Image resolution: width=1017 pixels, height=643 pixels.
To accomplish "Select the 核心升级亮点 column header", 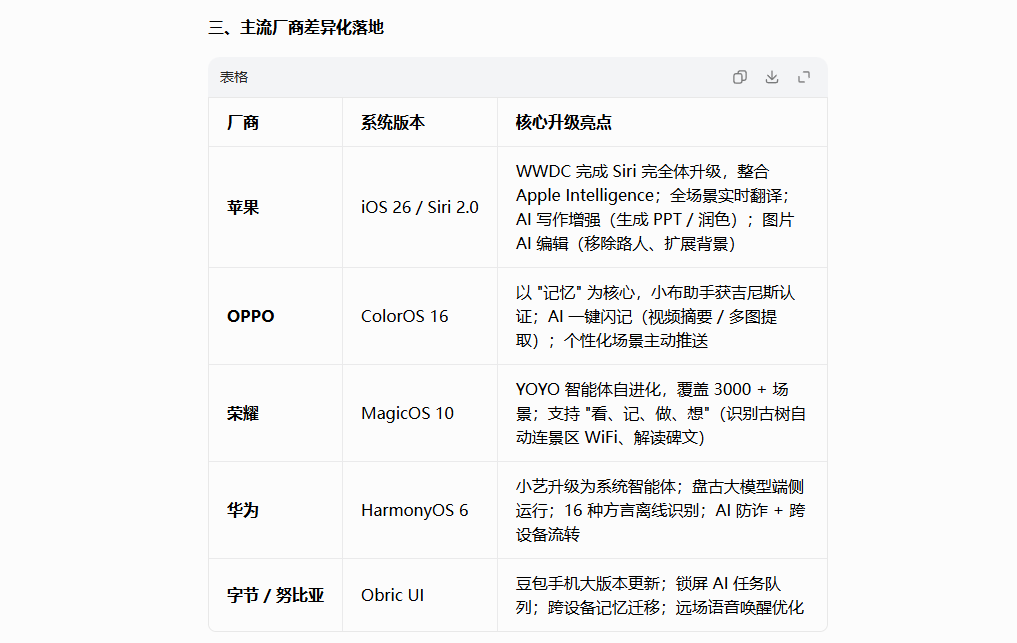I will pos(662,122).
